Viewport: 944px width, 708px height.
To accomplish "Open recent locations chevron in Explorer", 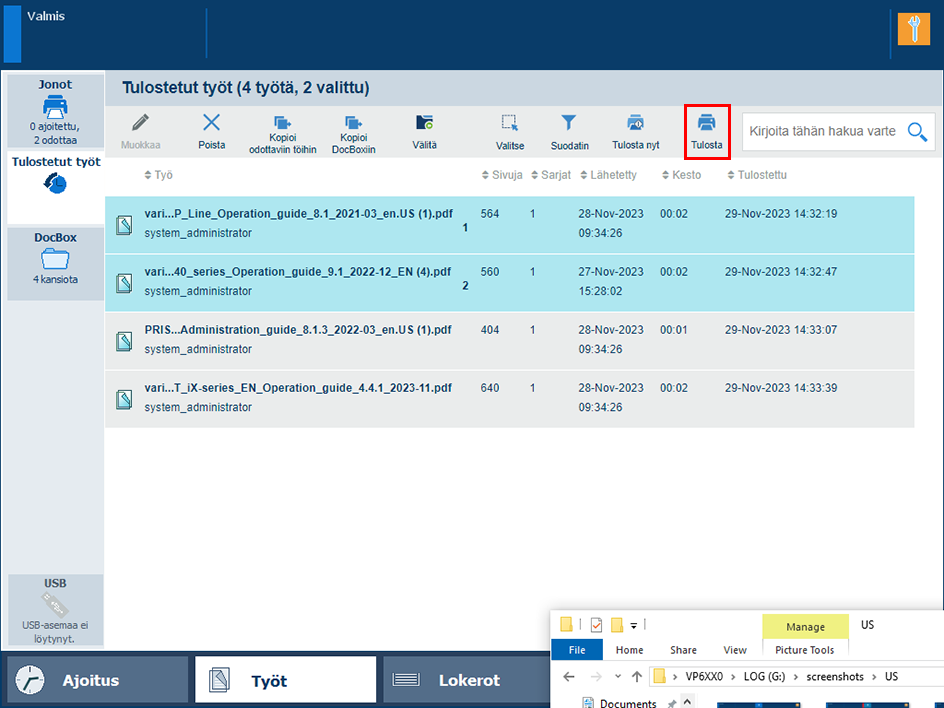I will (618, 677).
